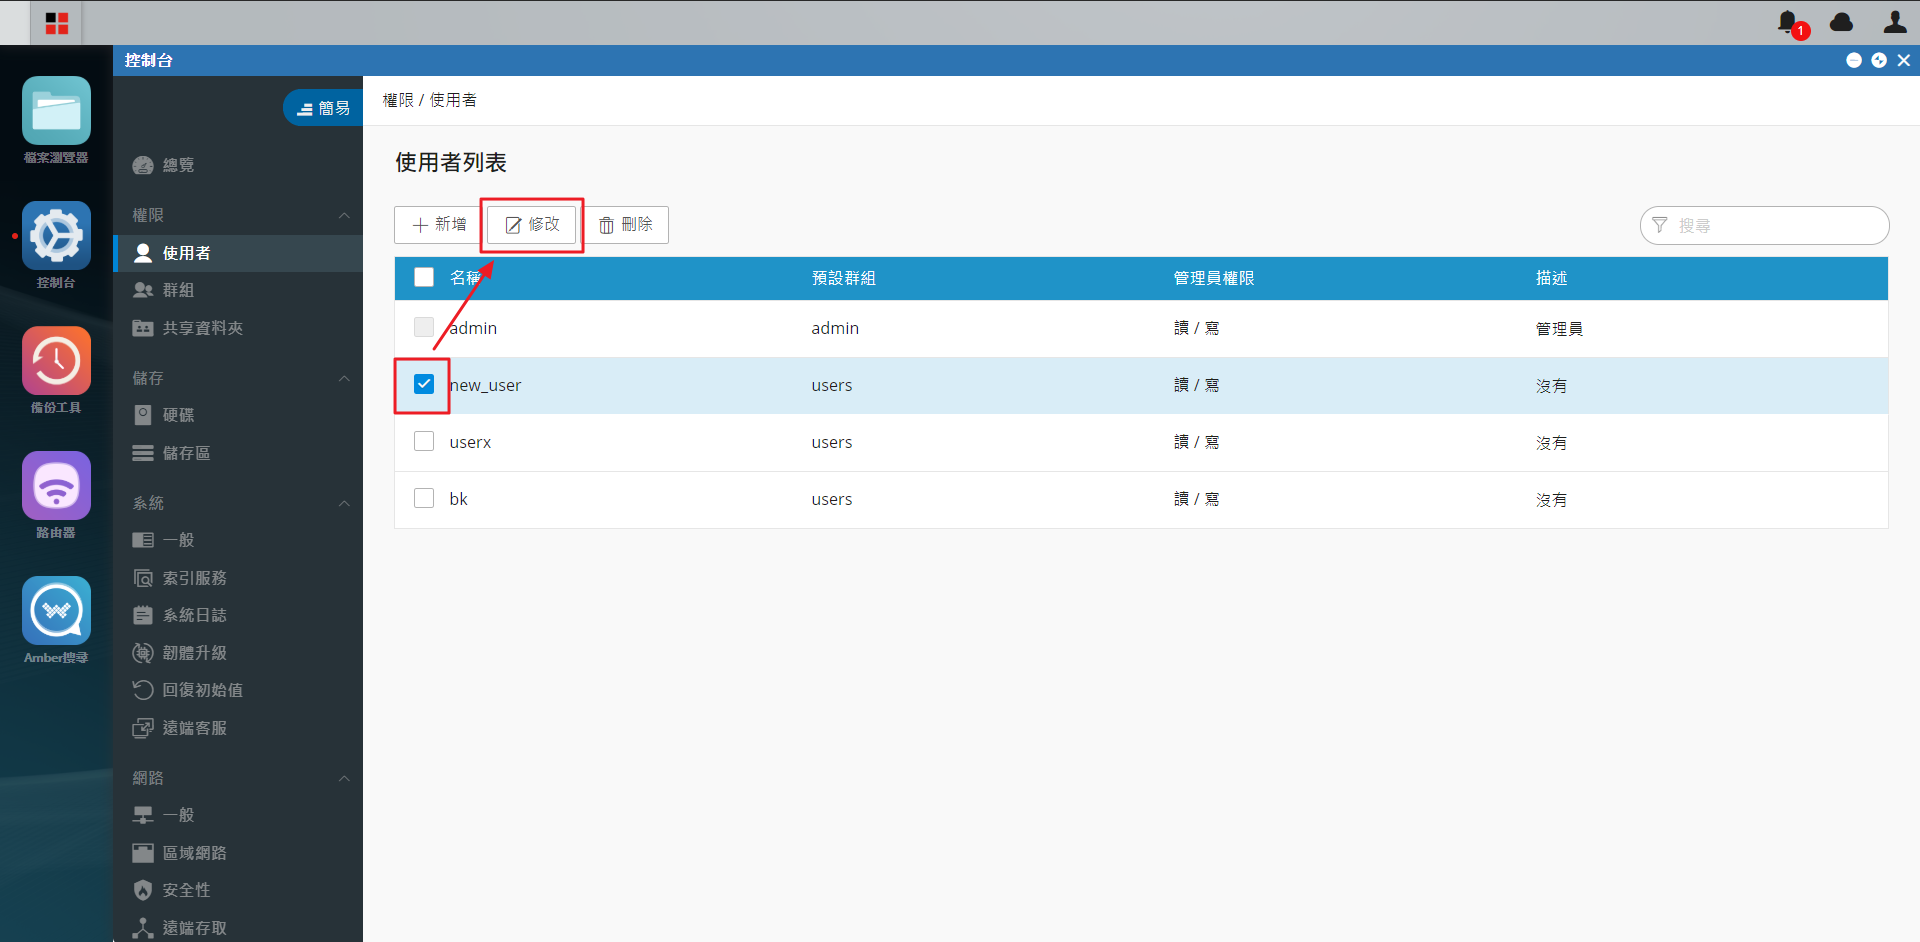Open the user account profile icon
The image size is (1920, 942).
click(1895, 22)
